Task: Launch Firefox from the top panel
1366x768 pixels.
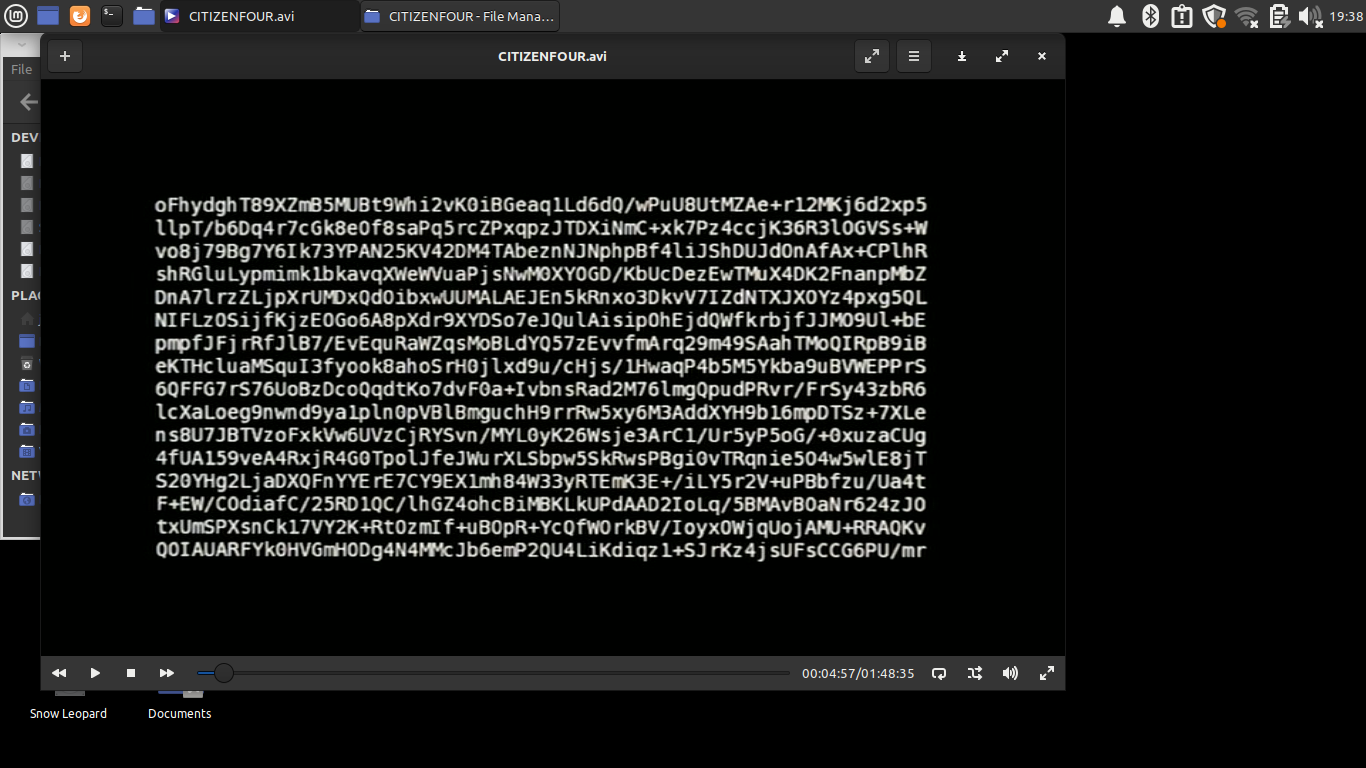Action: click(x=80, y=15)
